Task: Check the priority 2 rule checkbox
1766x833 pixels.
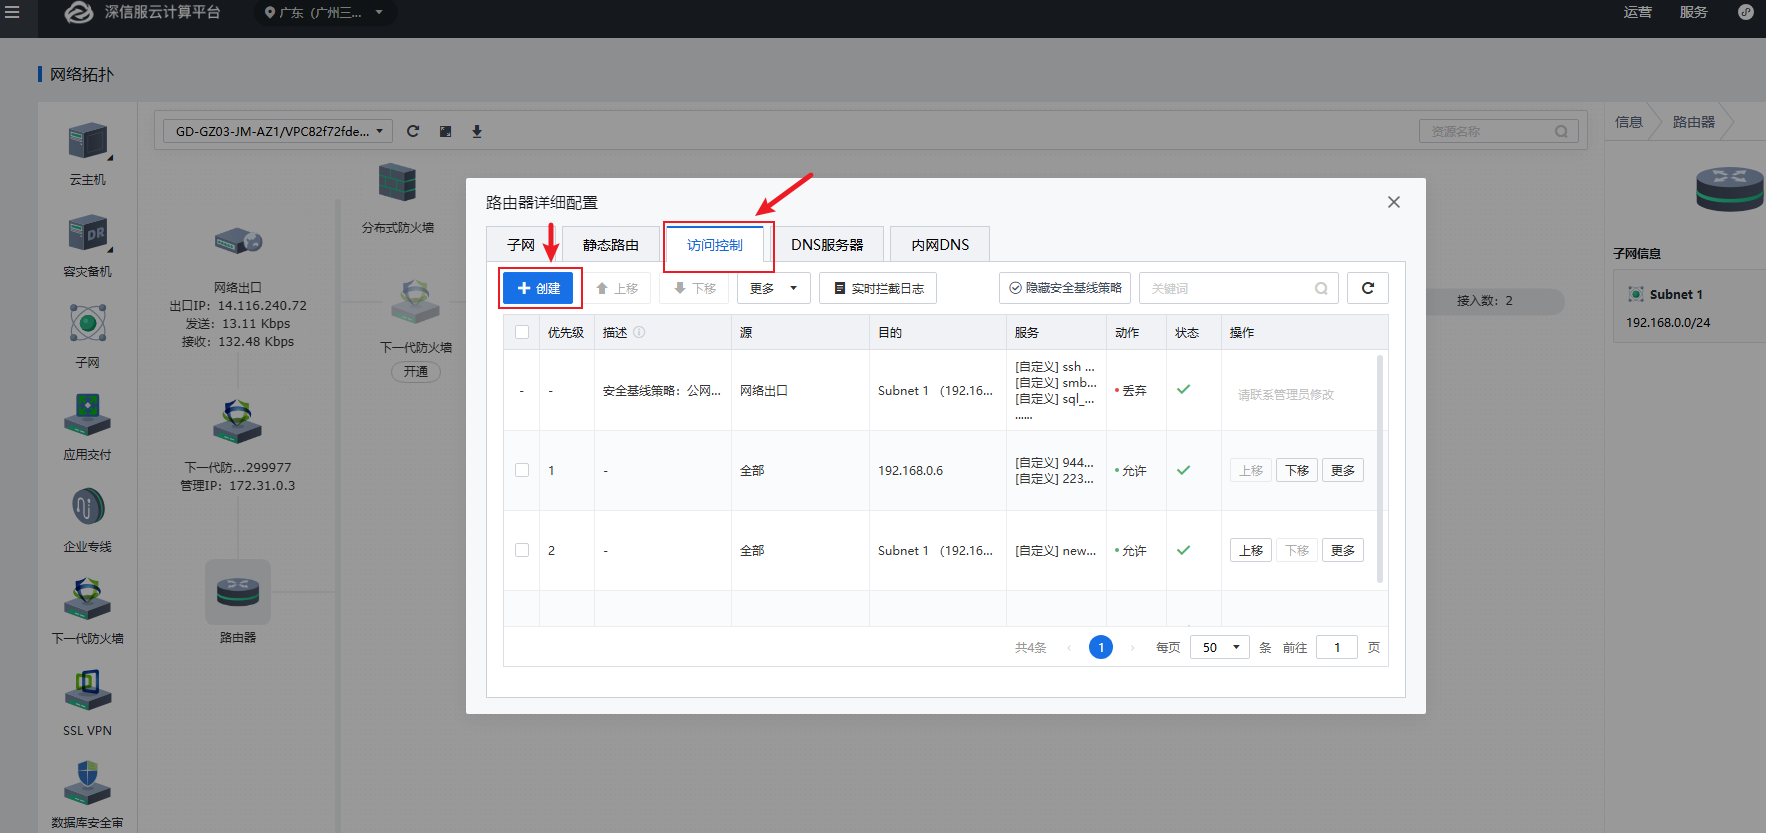Action: (522, 550)
